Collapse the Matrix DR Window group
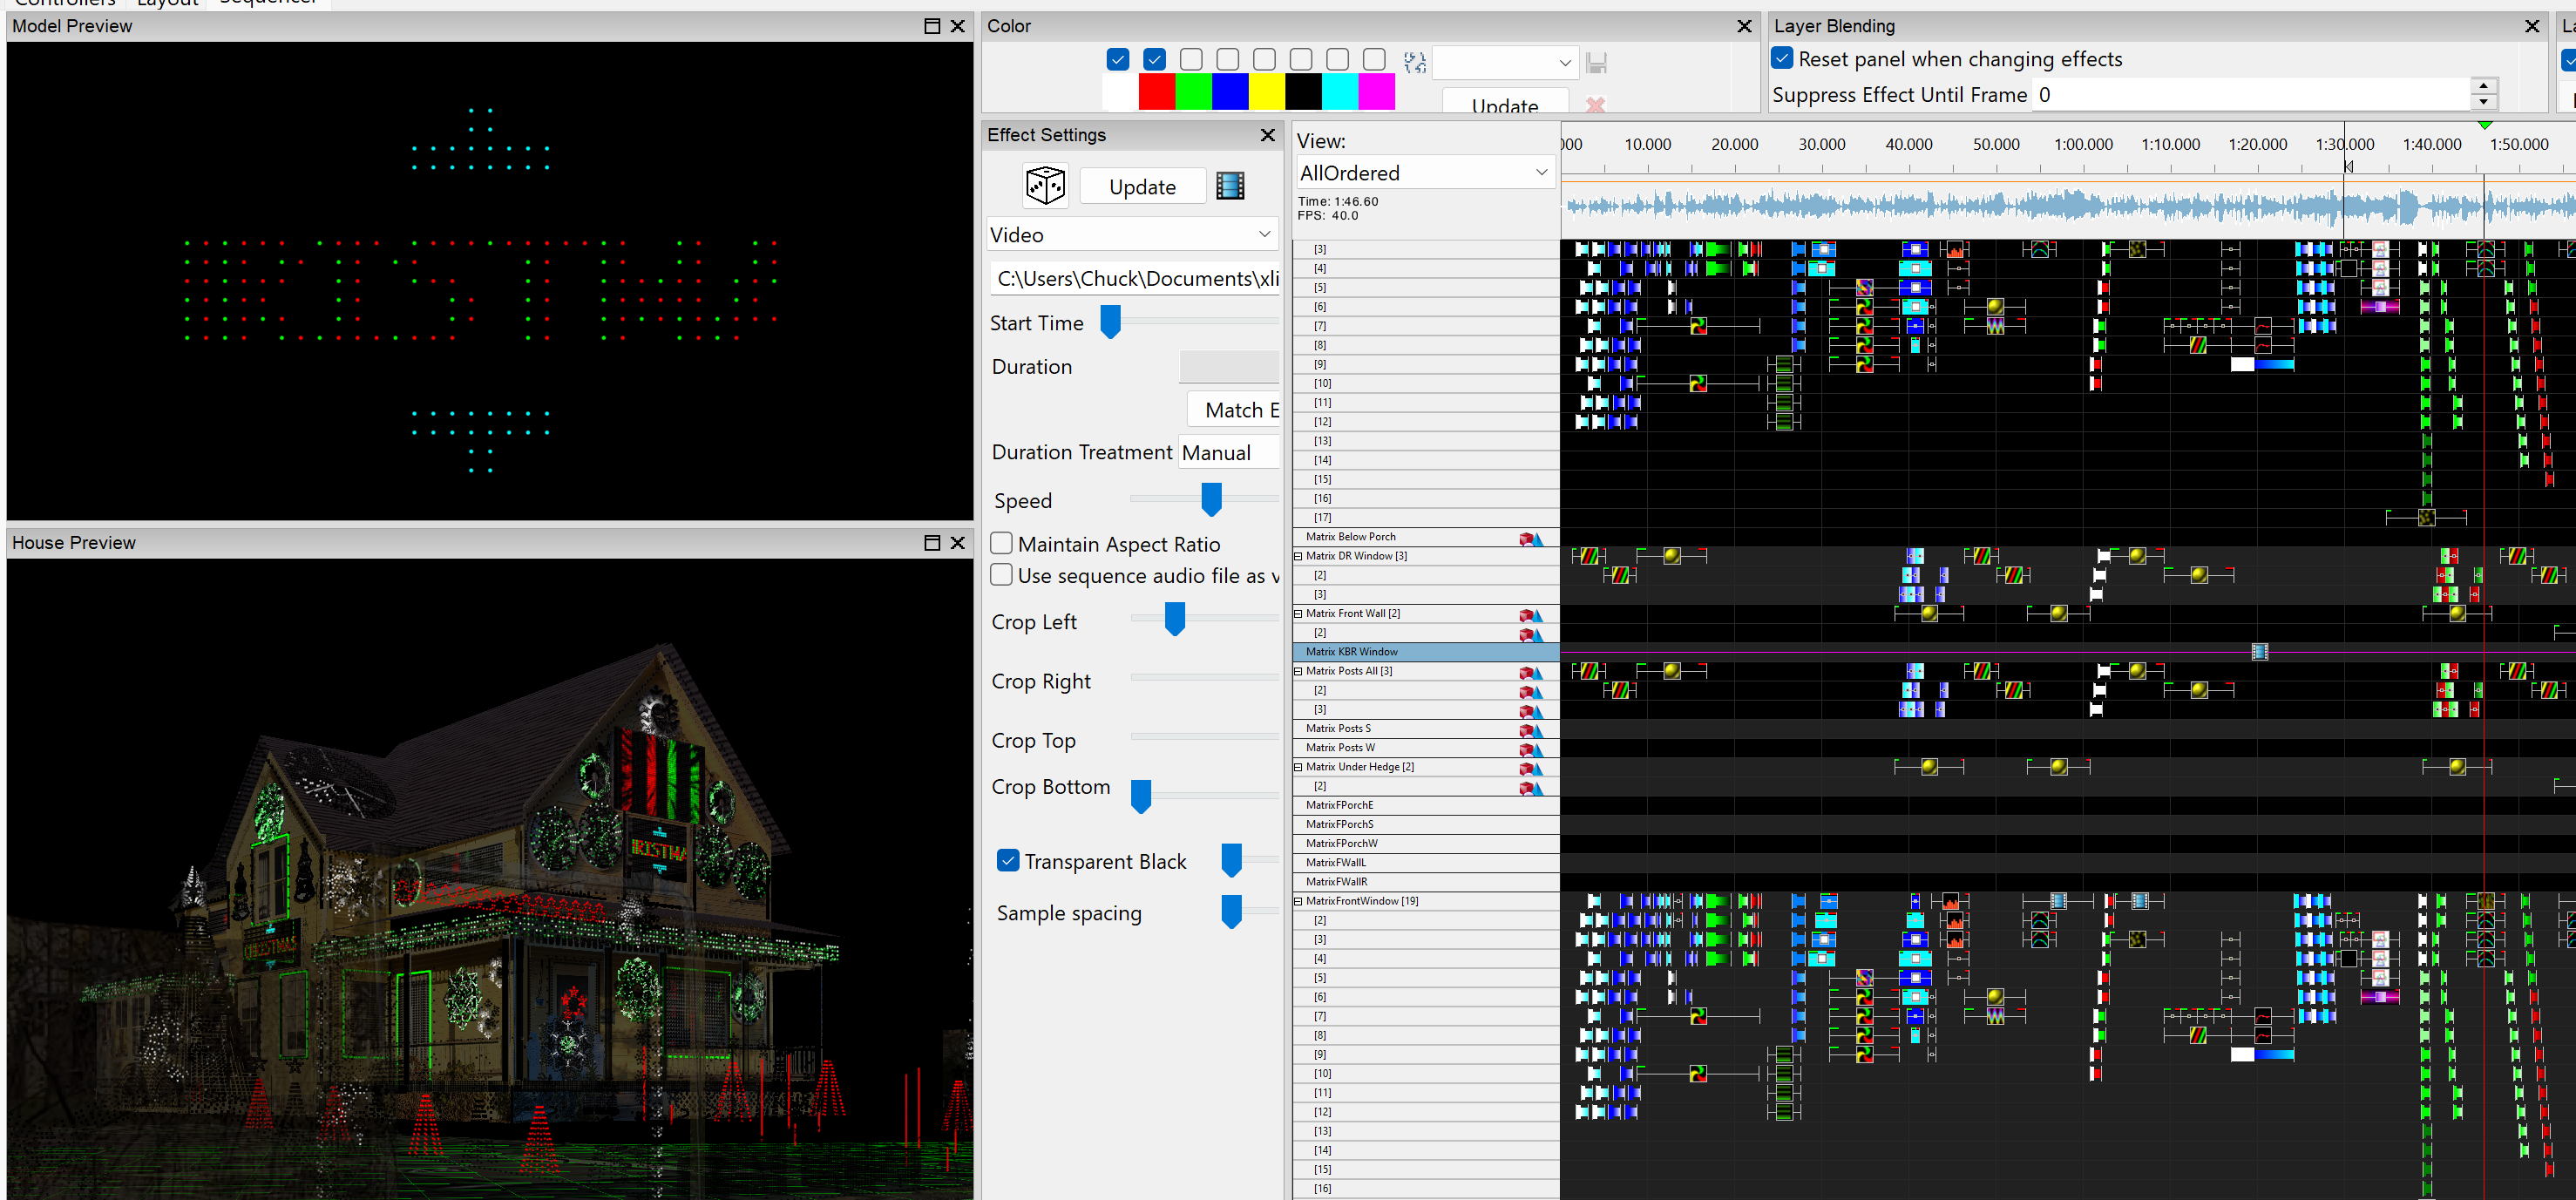This screenshot has height=1200, width=2576. tap(1299, 556)
